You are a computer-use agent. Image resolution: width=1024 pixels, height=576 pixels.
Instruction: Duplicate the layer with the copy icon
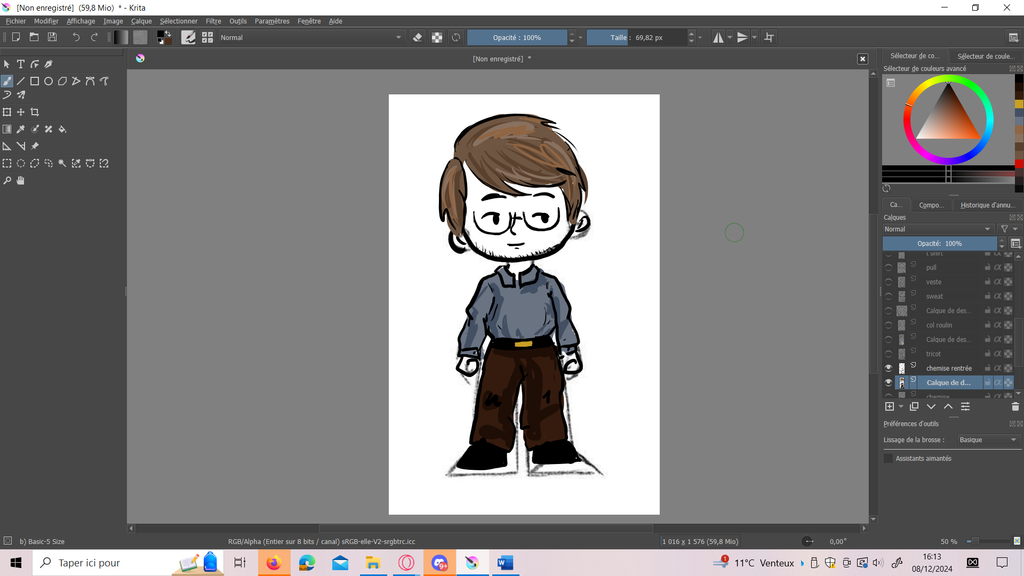pyautogui.click(x=916, y=406)
